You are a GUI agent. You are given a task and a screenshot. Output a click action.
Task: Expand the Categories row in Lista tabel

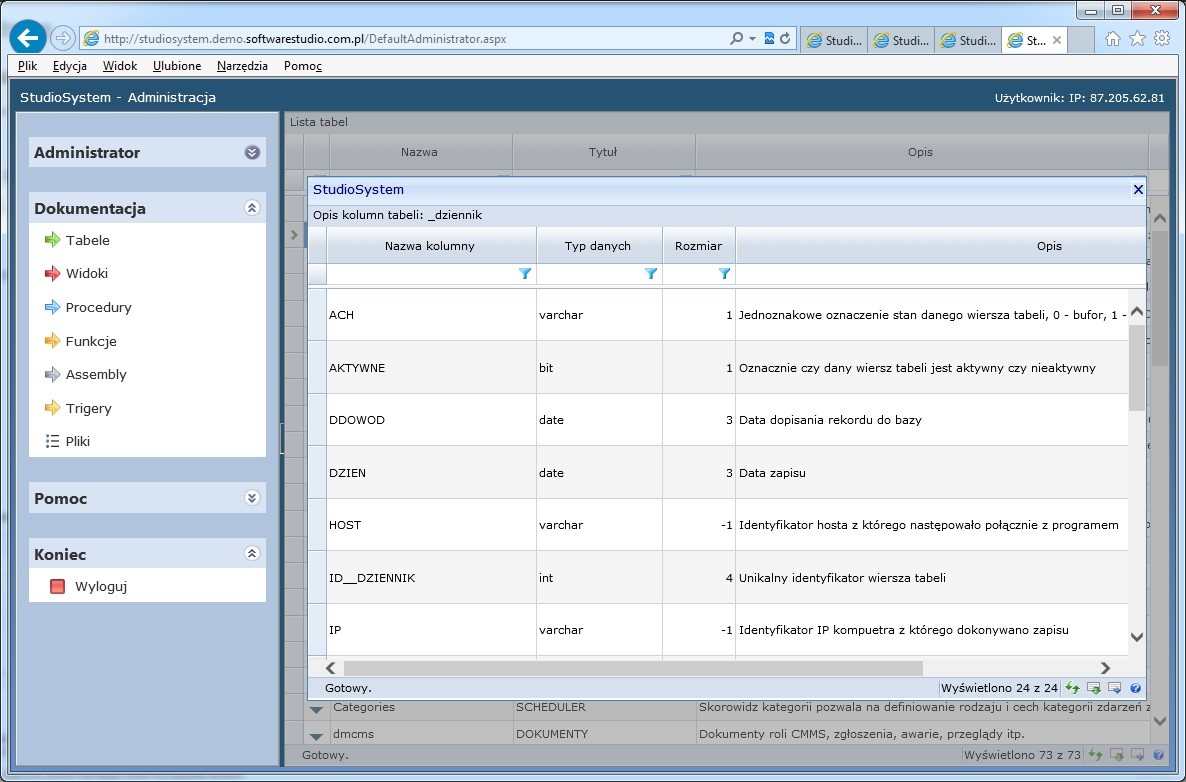(316, 709)
